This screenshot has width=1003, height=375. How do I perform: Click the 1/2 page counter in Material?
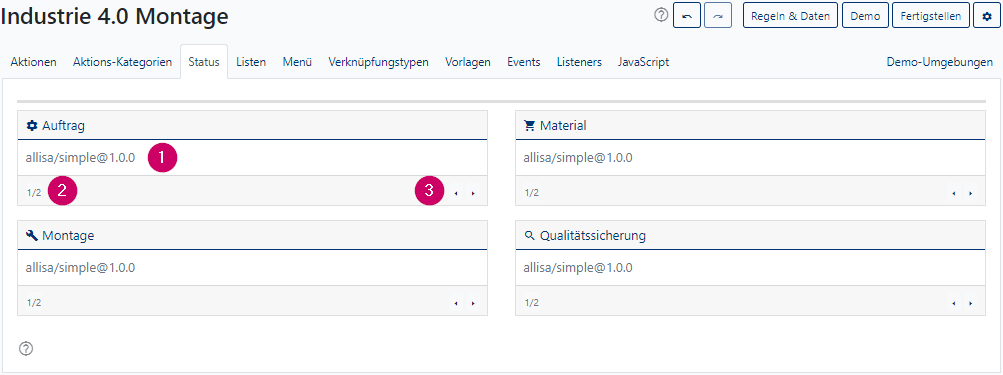click(x=532, y=193)
